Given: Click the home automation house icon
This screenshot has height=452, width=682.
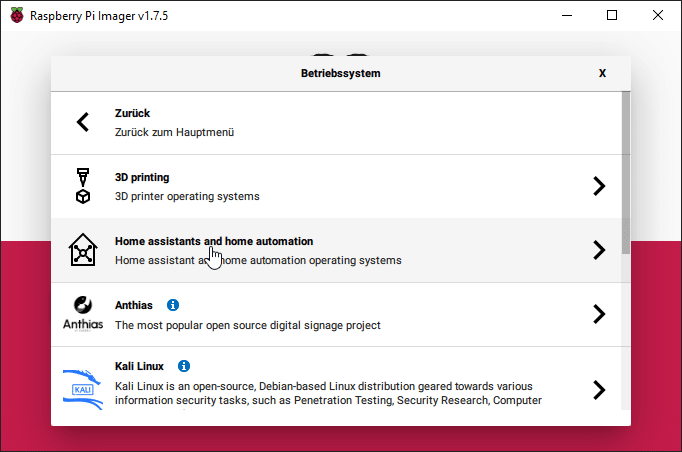Looking at the screenshot, I should pyautogui.click(x=83, y=250).
